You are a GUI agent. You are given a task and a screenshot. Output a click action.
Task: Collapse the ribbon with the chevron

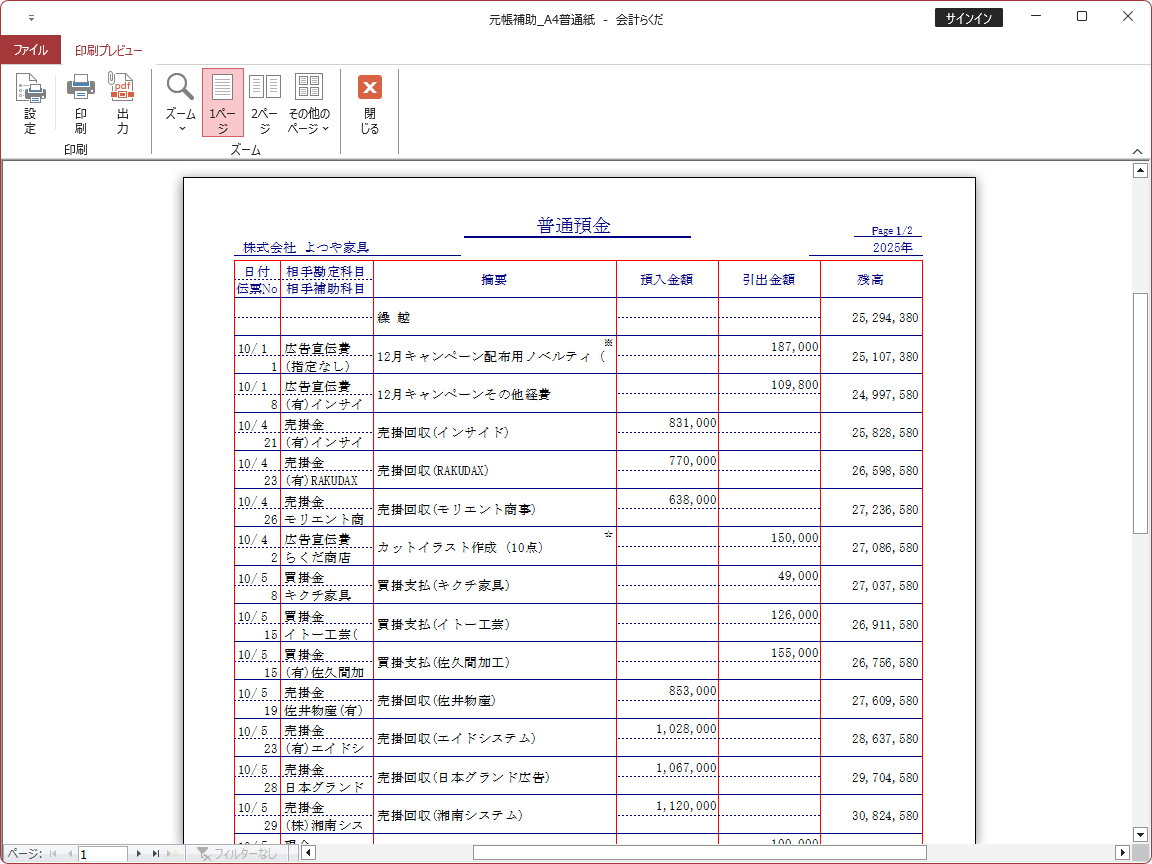click(1137, 151)
